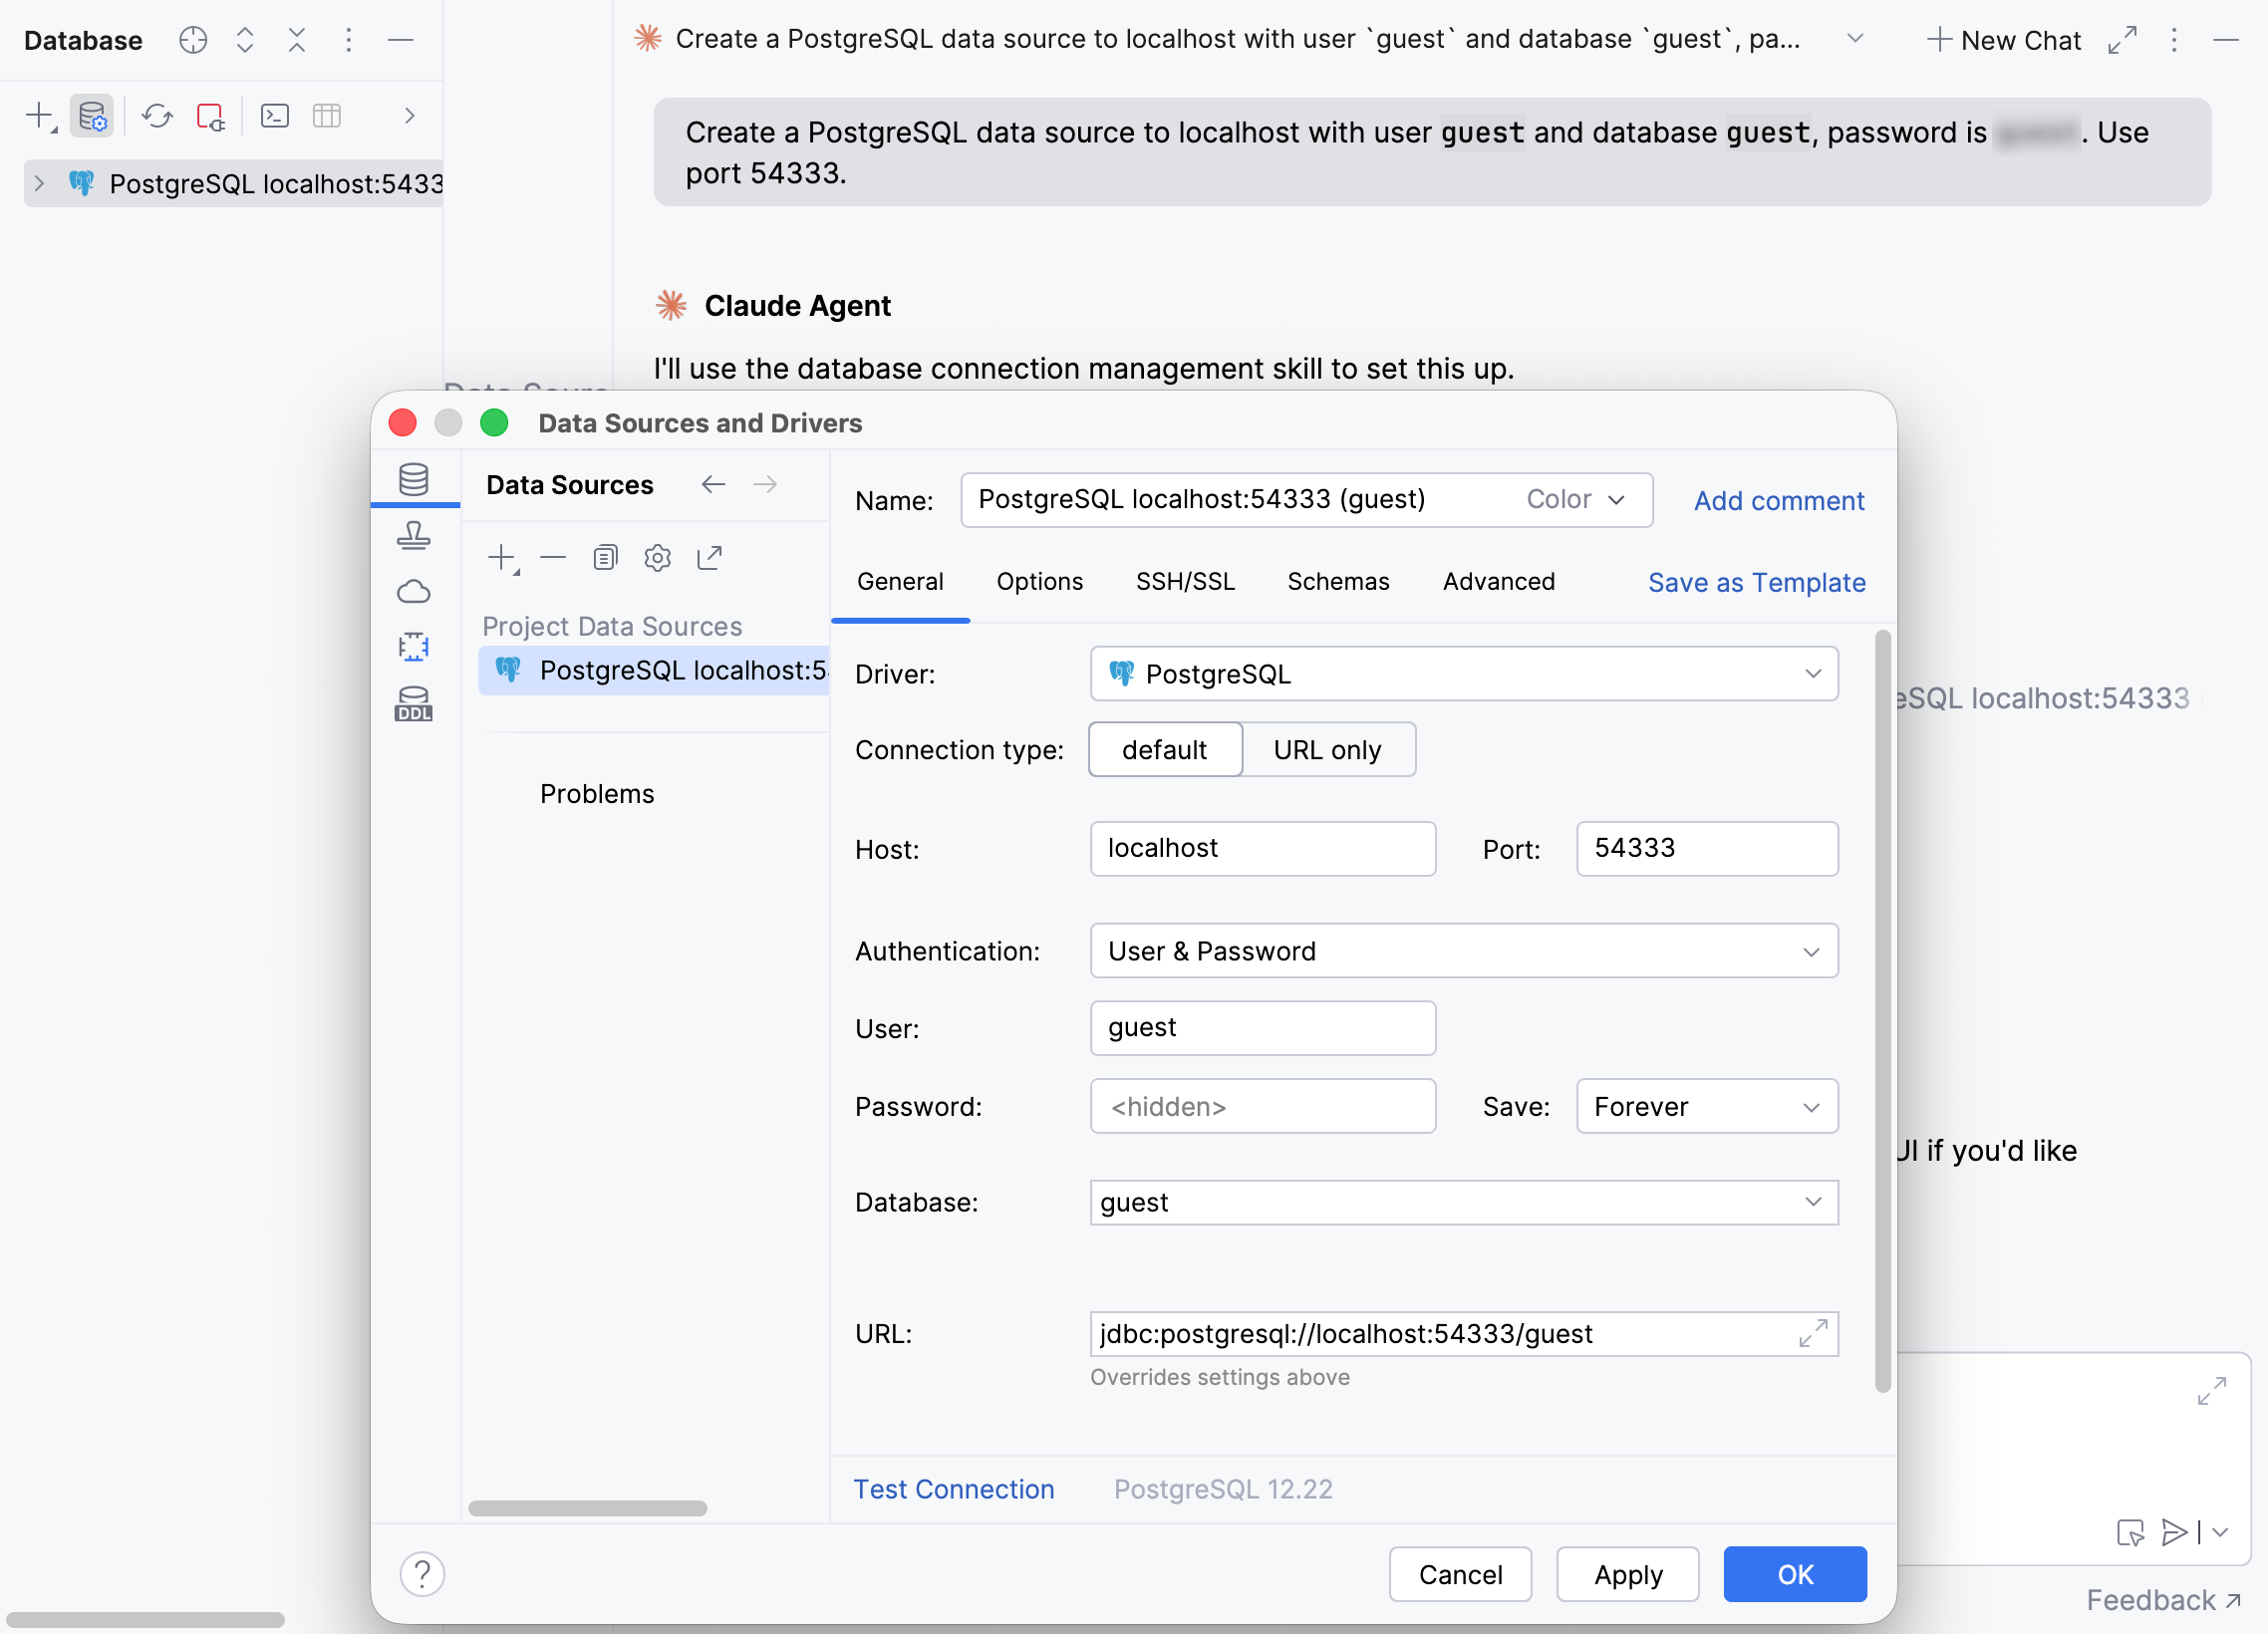This screenshot has height=1634, width=2268.
Task: Click horizontal scrollbar under data sources list
Action: pos(588,1508)
